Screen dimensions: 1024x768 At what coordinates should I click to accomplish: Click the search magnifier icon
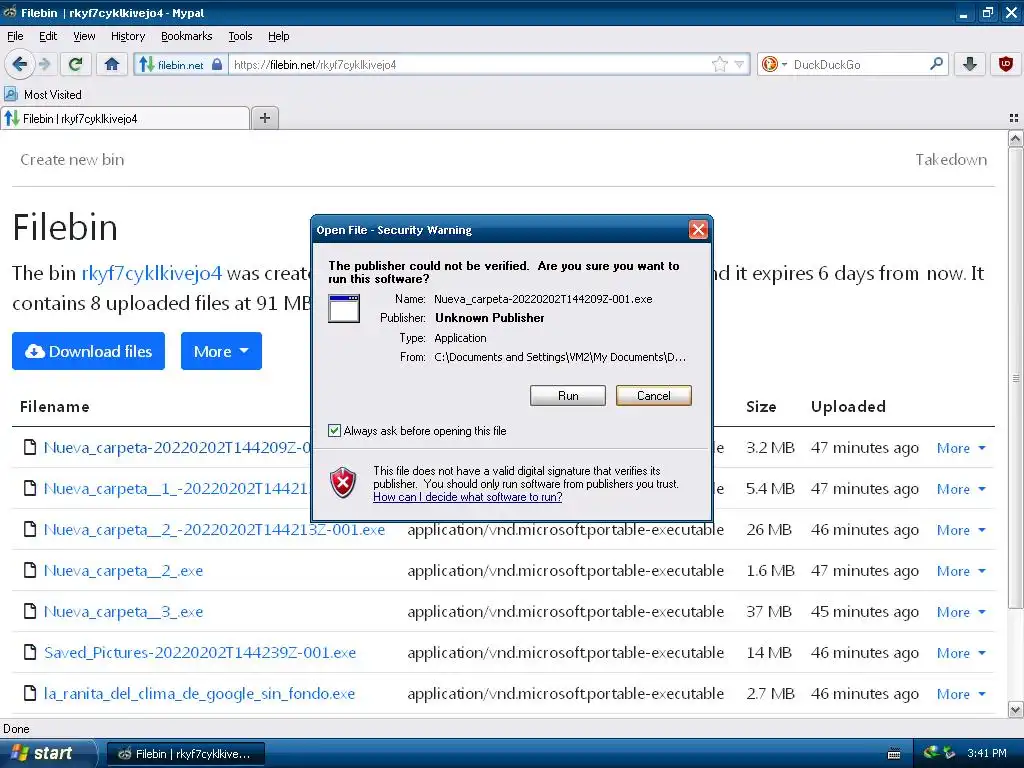pyautogui.click(x=936, y=64)
